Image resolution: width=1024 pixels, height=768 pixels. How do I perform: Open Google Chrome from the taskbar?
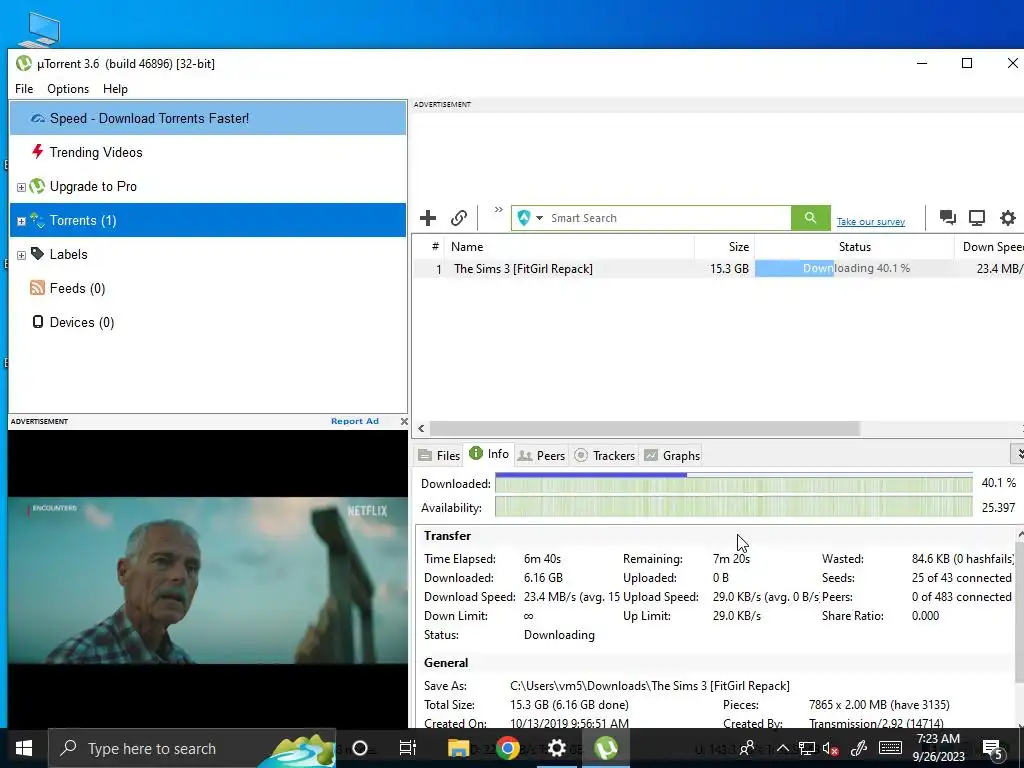[507, 748]
